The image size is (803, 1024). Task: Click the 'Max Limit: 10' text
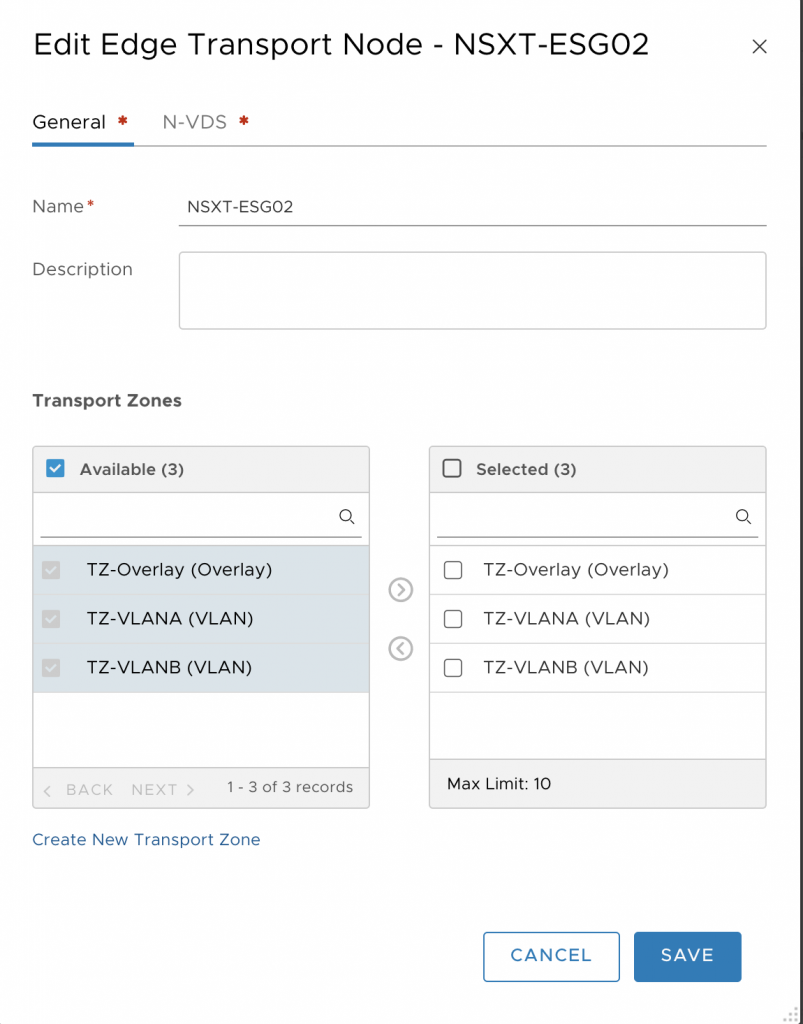tap(499, 783)
